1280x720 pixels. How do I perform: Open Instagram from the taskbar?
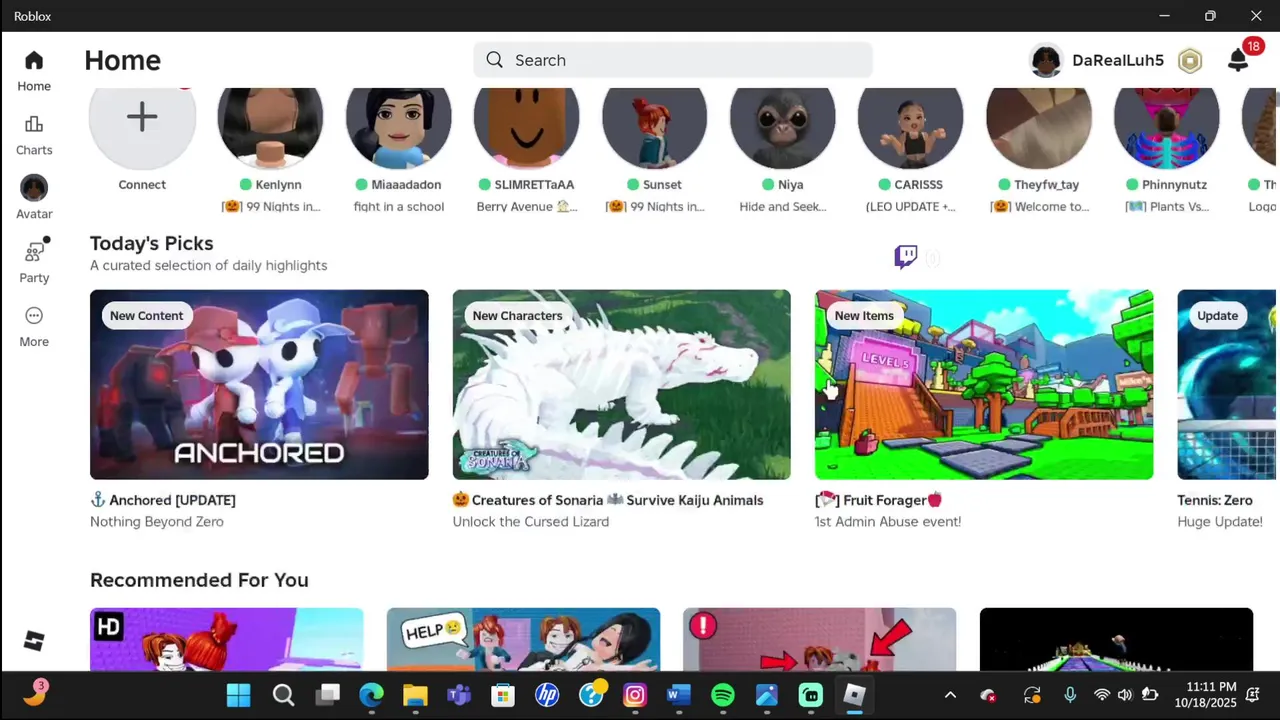point(635,695)
